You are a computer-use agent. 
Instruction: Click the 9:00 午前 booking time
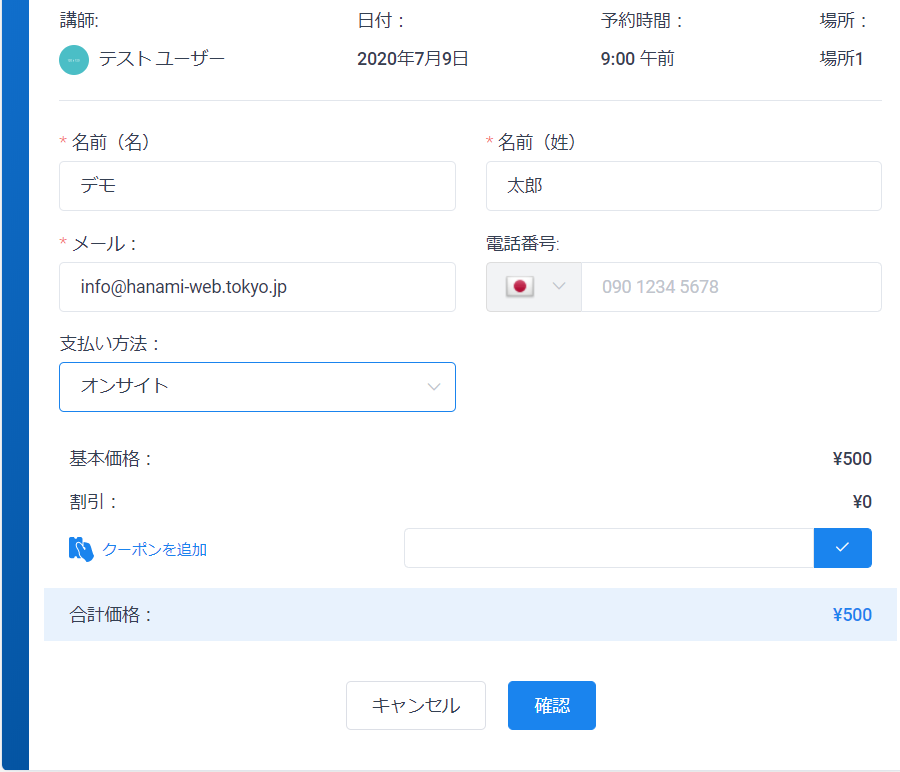[x=637, y=59]
